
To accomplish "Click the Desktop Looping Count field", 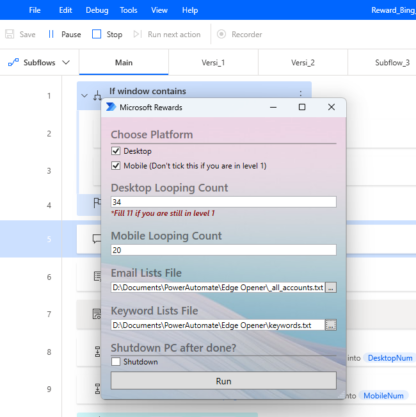I will (223, 202).
